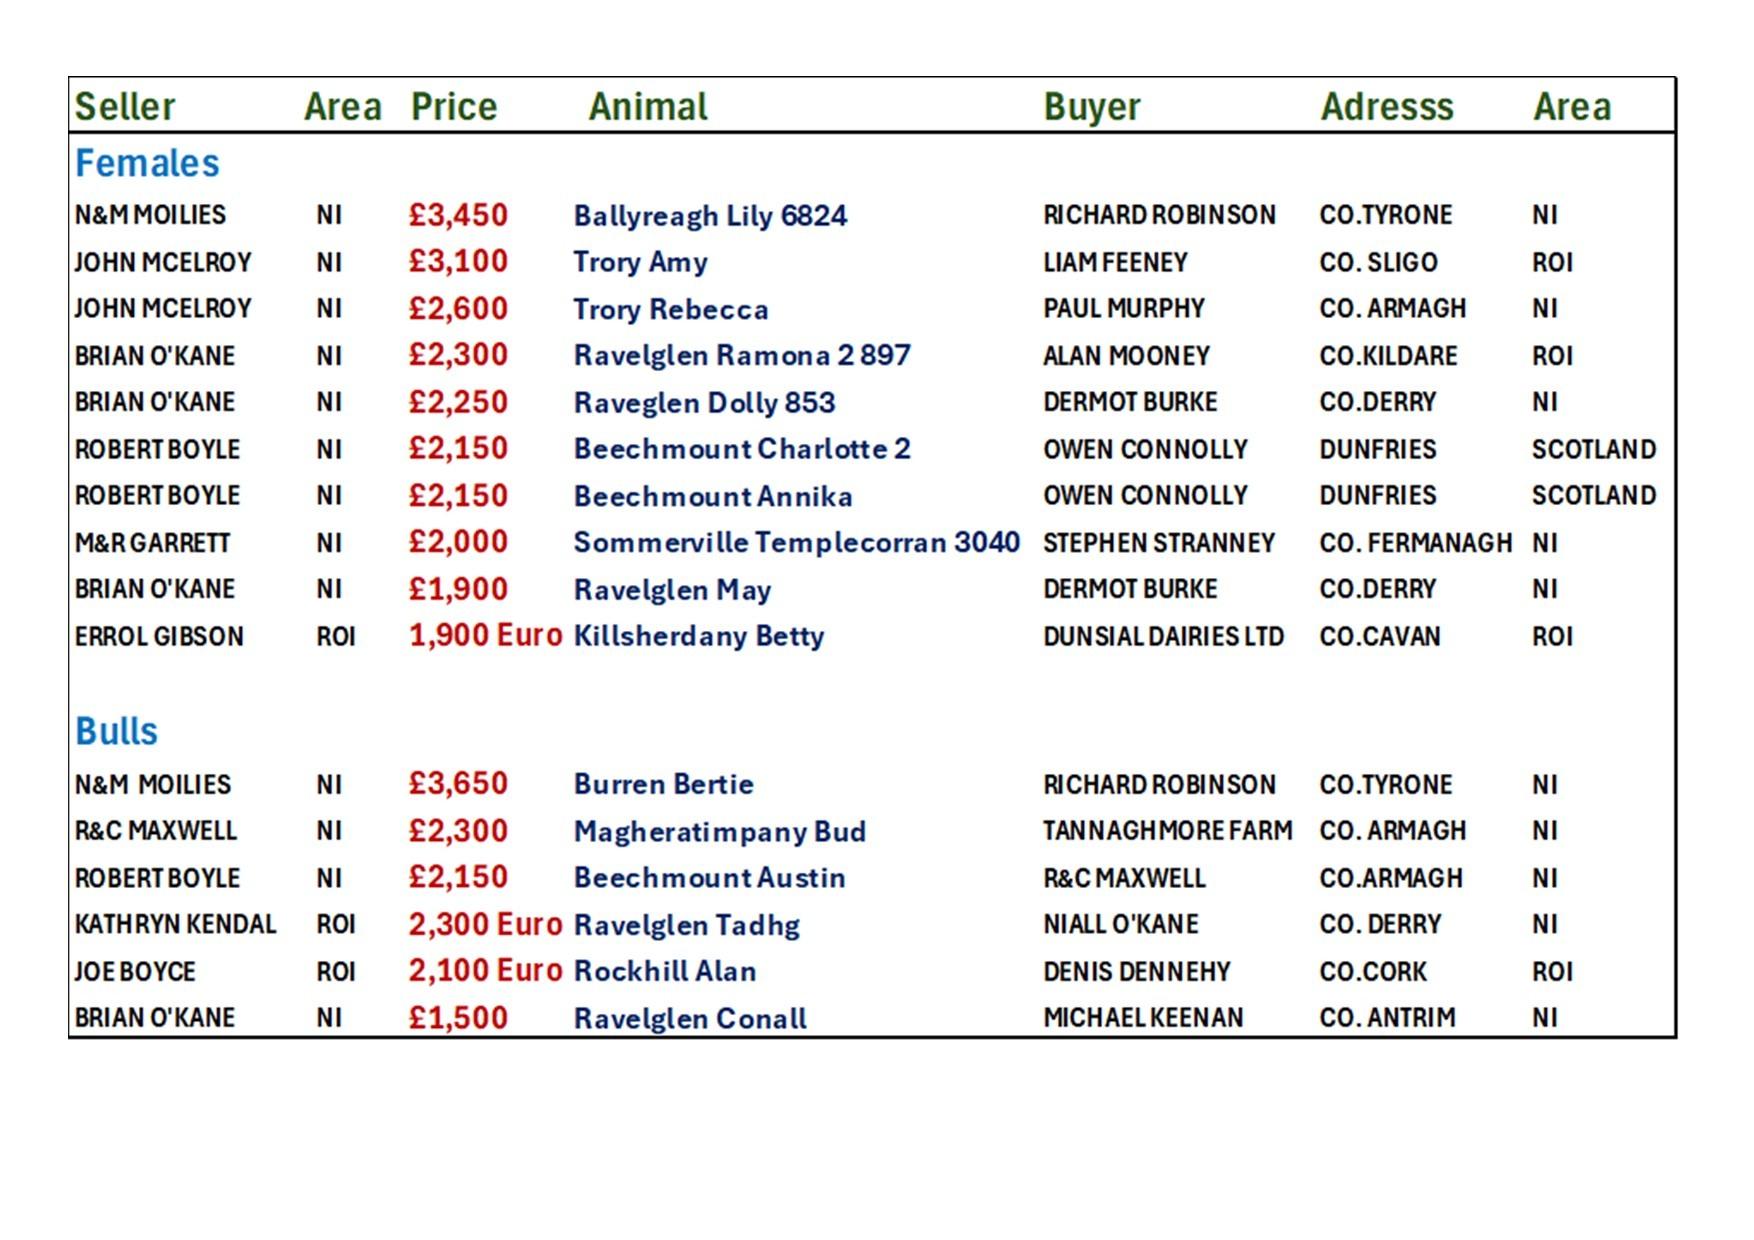Screen dimensions: 1754x1240
Task: Select DUNSIAL DAIRIES LTD buyer cell
Action: coord(1163,636)
